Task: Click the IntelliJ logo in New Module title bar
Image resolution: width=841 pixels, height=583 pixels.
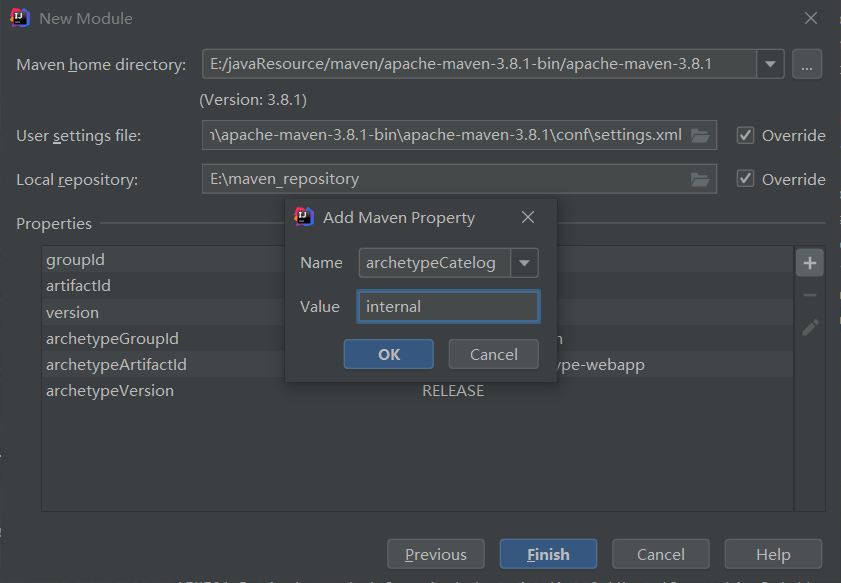Action: pos(20,18)
